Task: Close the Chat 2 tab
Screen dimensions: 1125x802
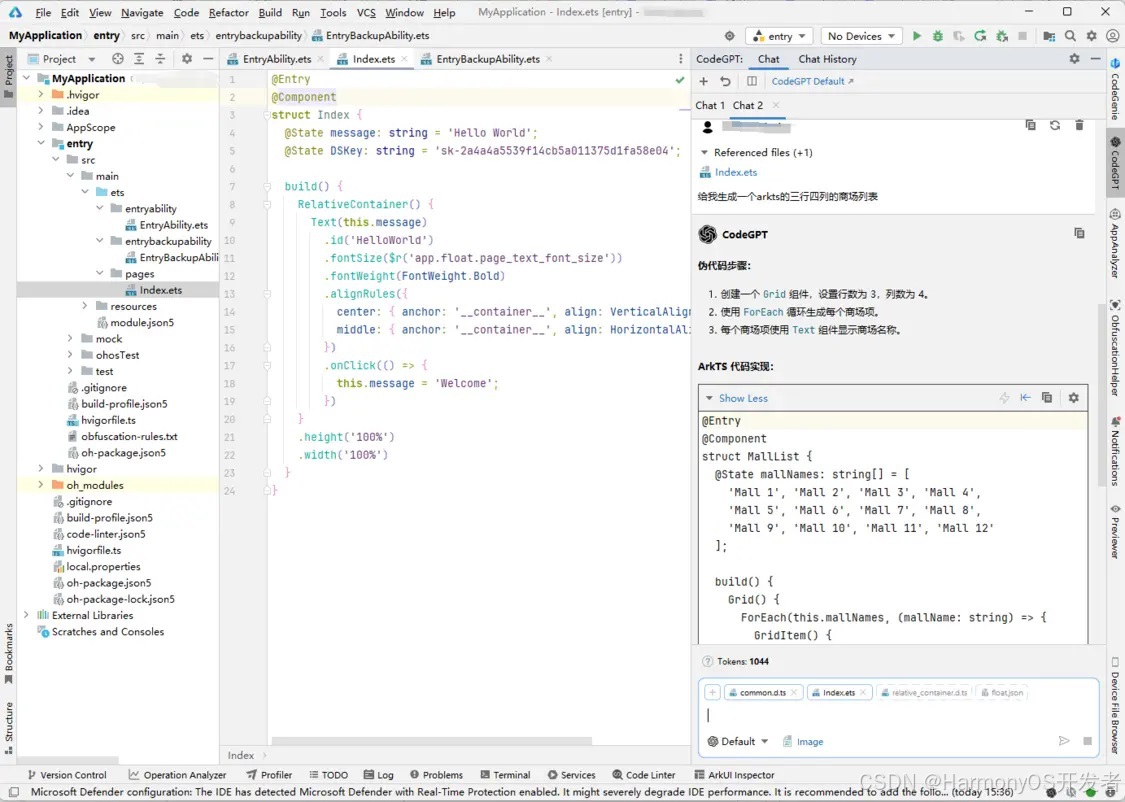Action: [x=776, y=105]
